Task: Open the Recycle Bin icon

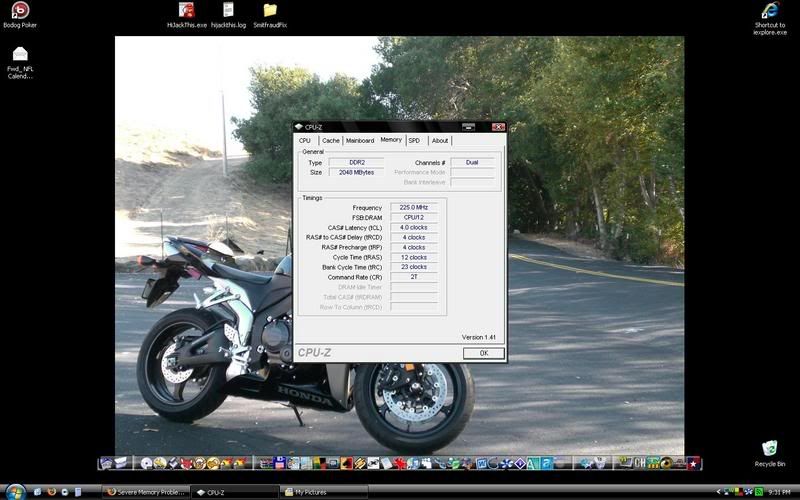Action: coord(769,448)
